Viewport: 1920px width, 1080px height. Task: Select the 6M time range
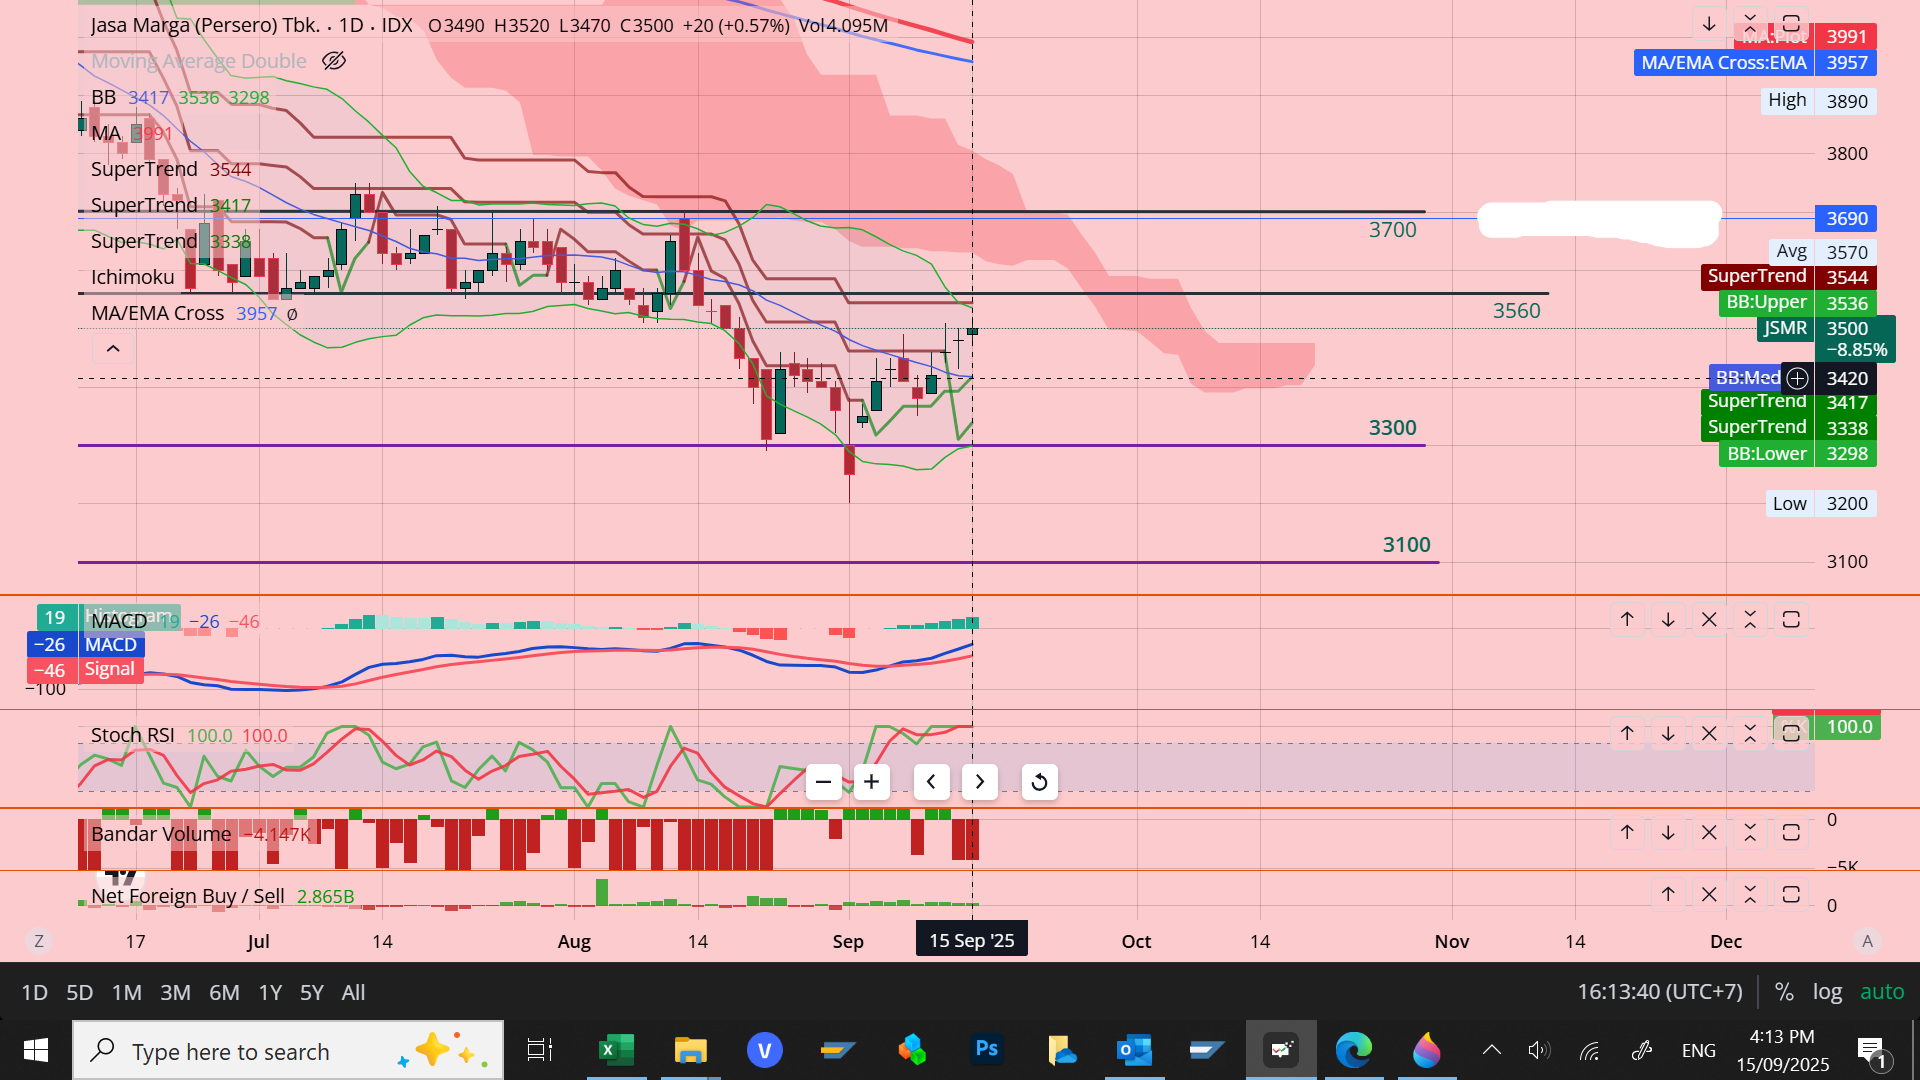click(224, 992)
